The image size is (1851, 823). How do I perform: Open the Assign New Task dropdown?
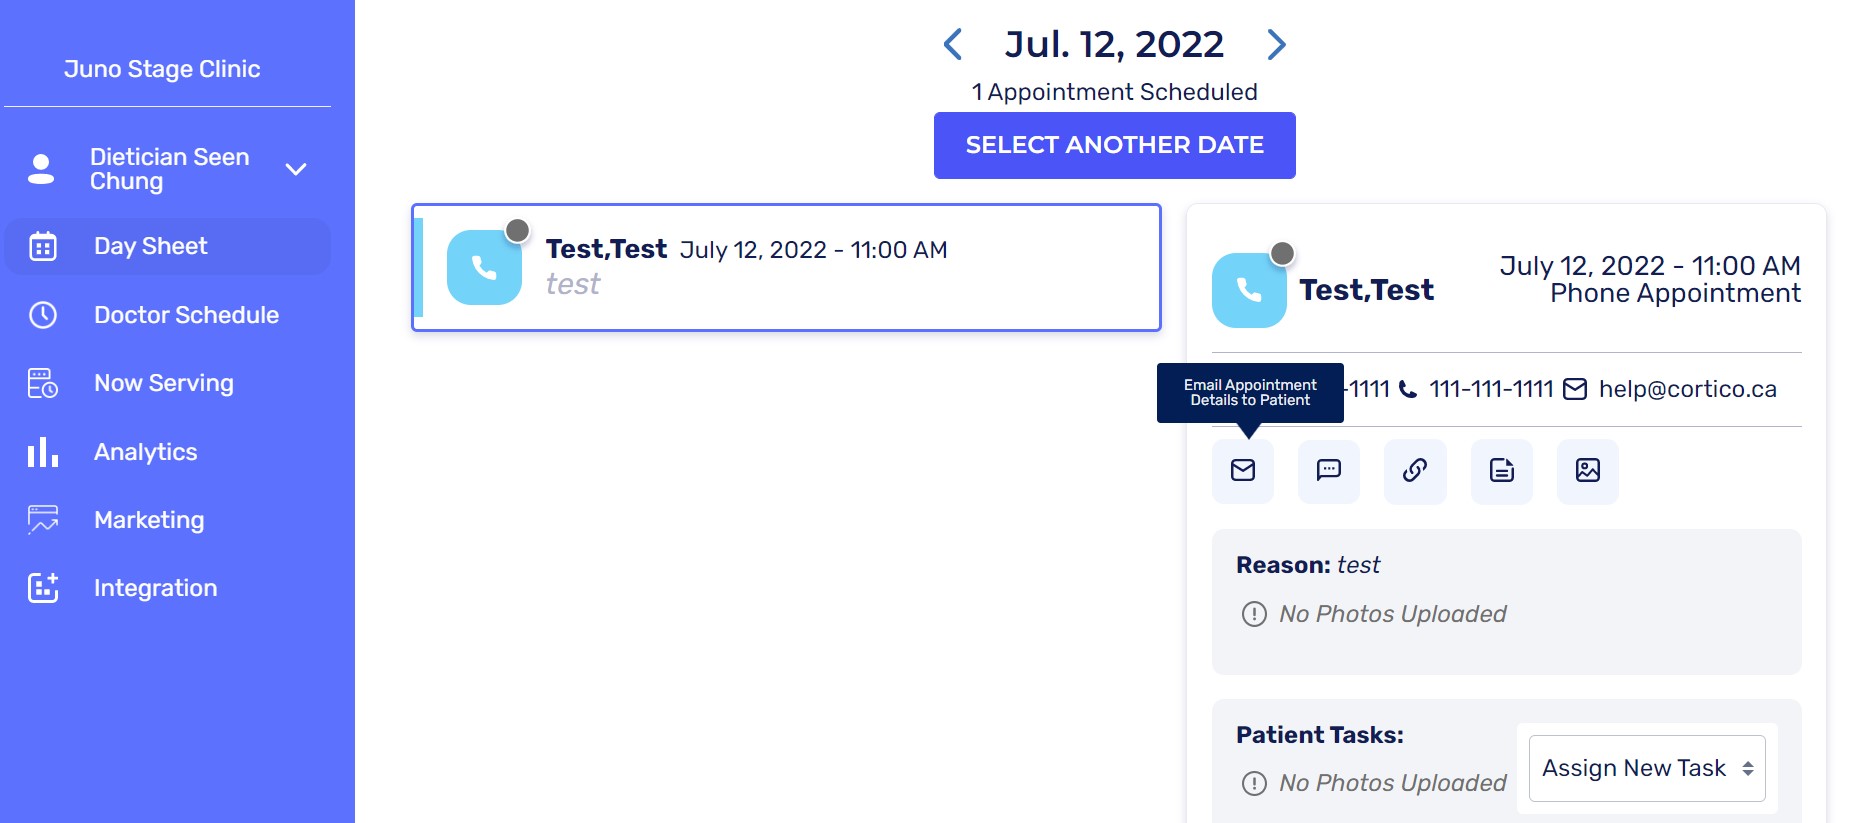pyautogui.click(x=1646, y=768)
